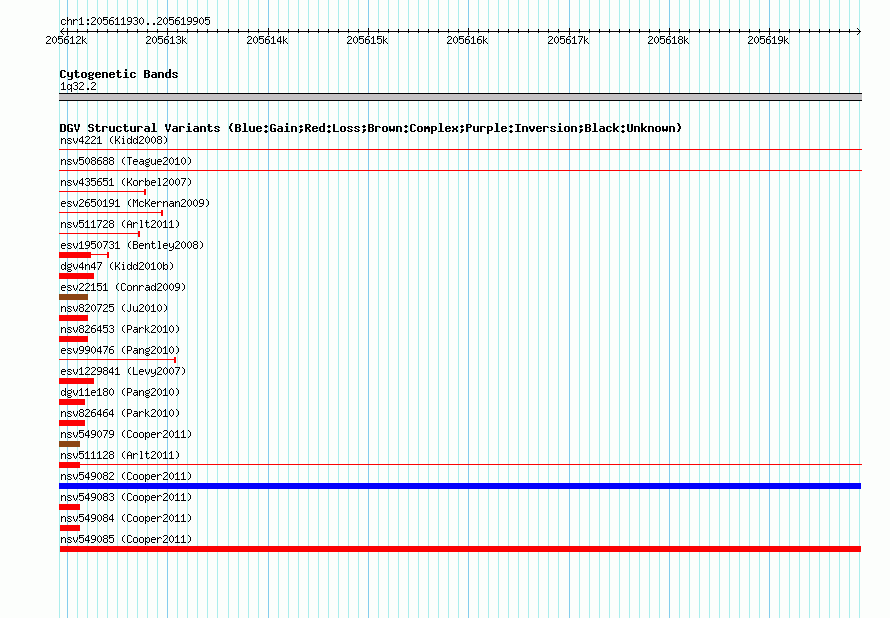Click the 205612k ruler tick label

point(66,40)
